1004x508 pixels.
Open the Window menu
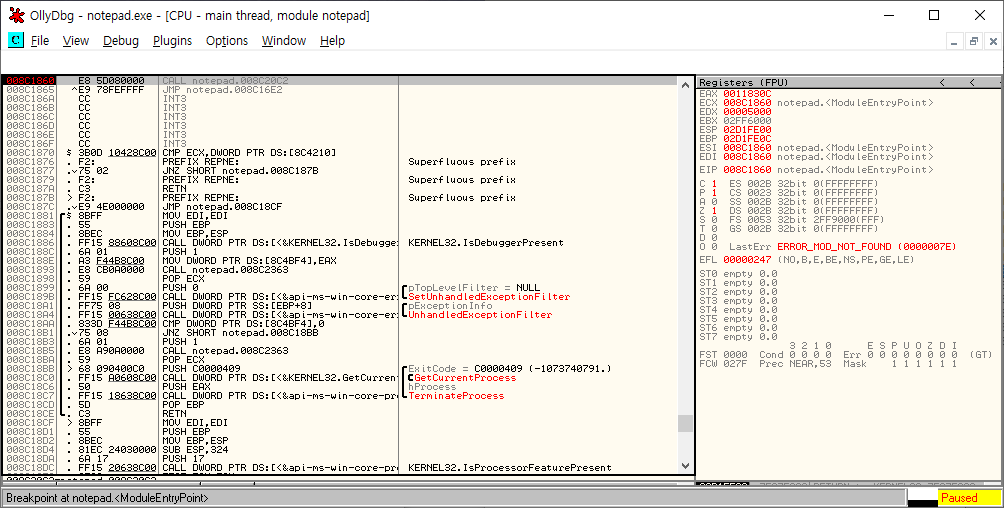[x=284, y=40]
